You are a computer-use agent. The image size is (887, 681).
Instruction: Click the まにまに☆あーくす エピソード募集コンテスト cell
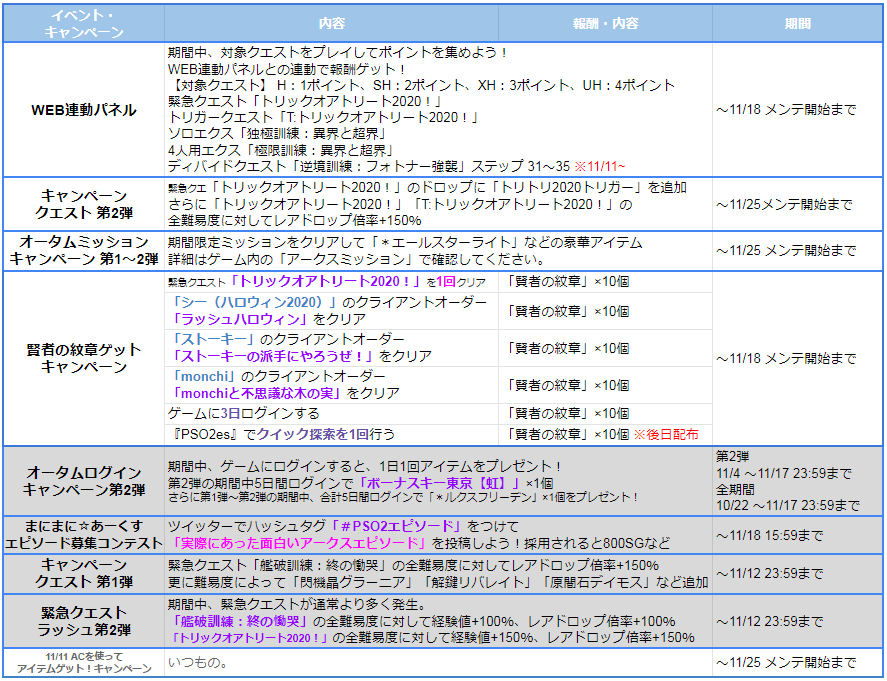[x=84, y=535]
